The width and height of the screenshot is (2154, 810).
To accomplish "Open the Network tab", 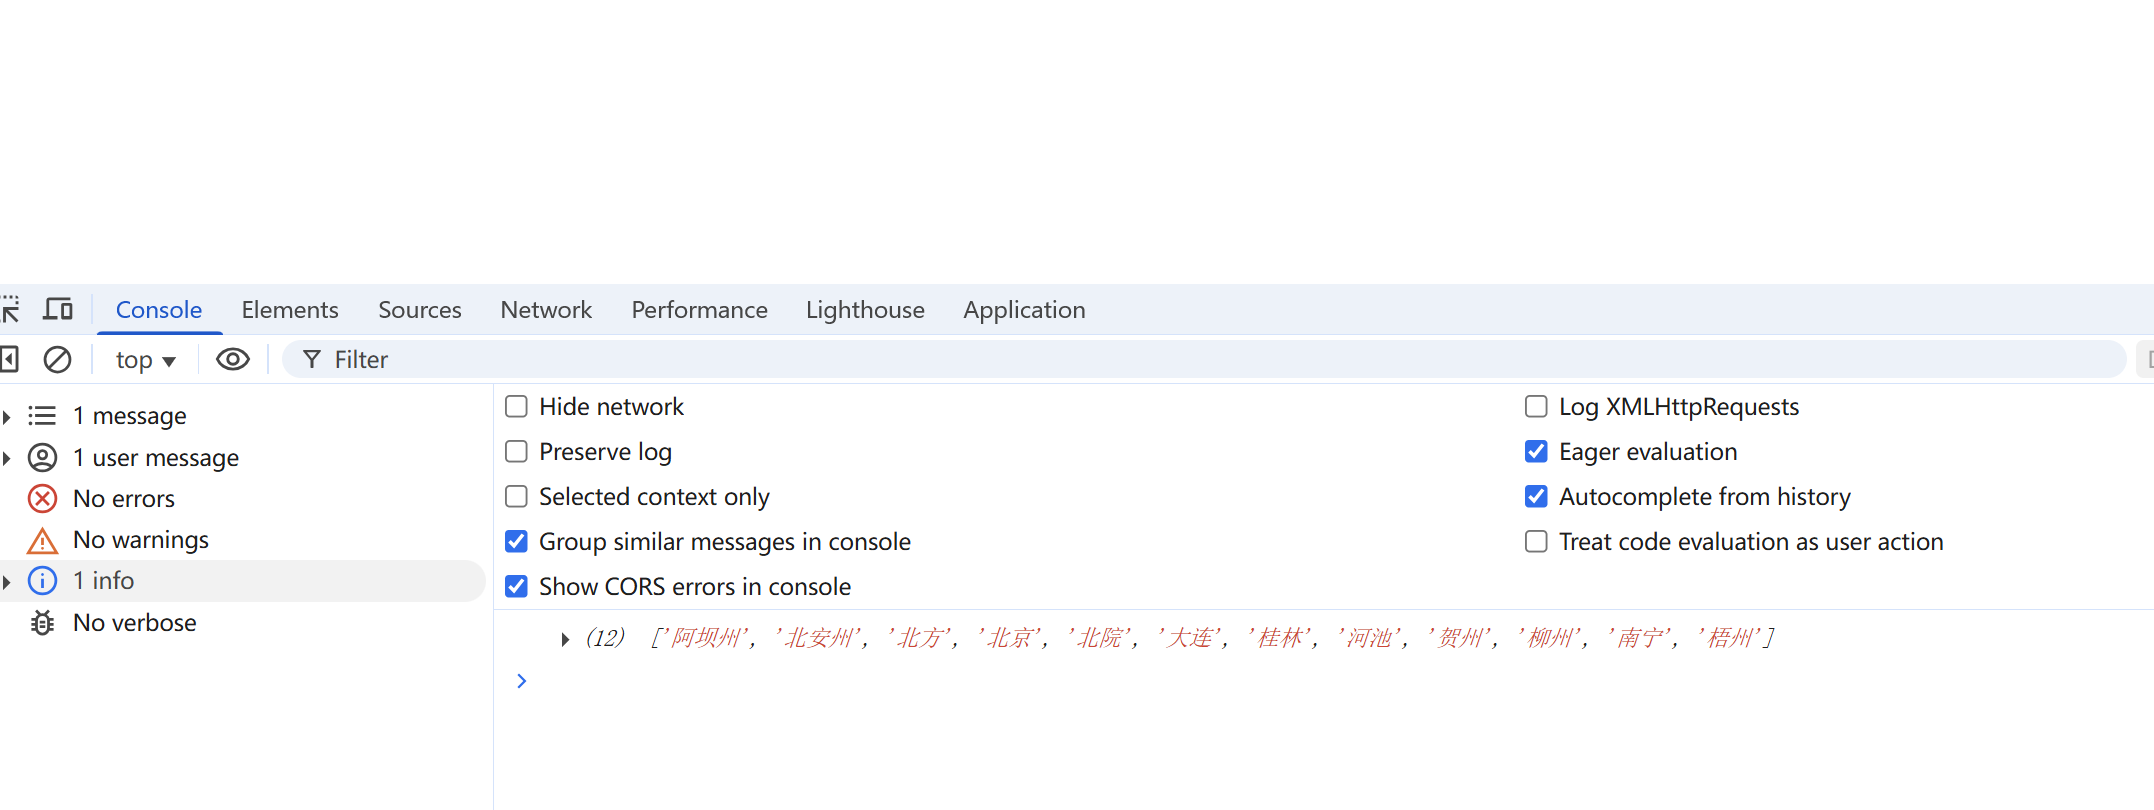I will pyautogui.click(x=546, y=310).
